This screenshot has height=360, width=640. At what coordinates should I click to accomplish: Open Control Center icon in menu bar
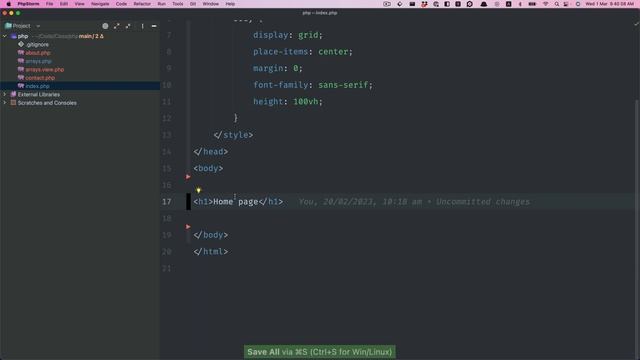click(x=566, y=4)
